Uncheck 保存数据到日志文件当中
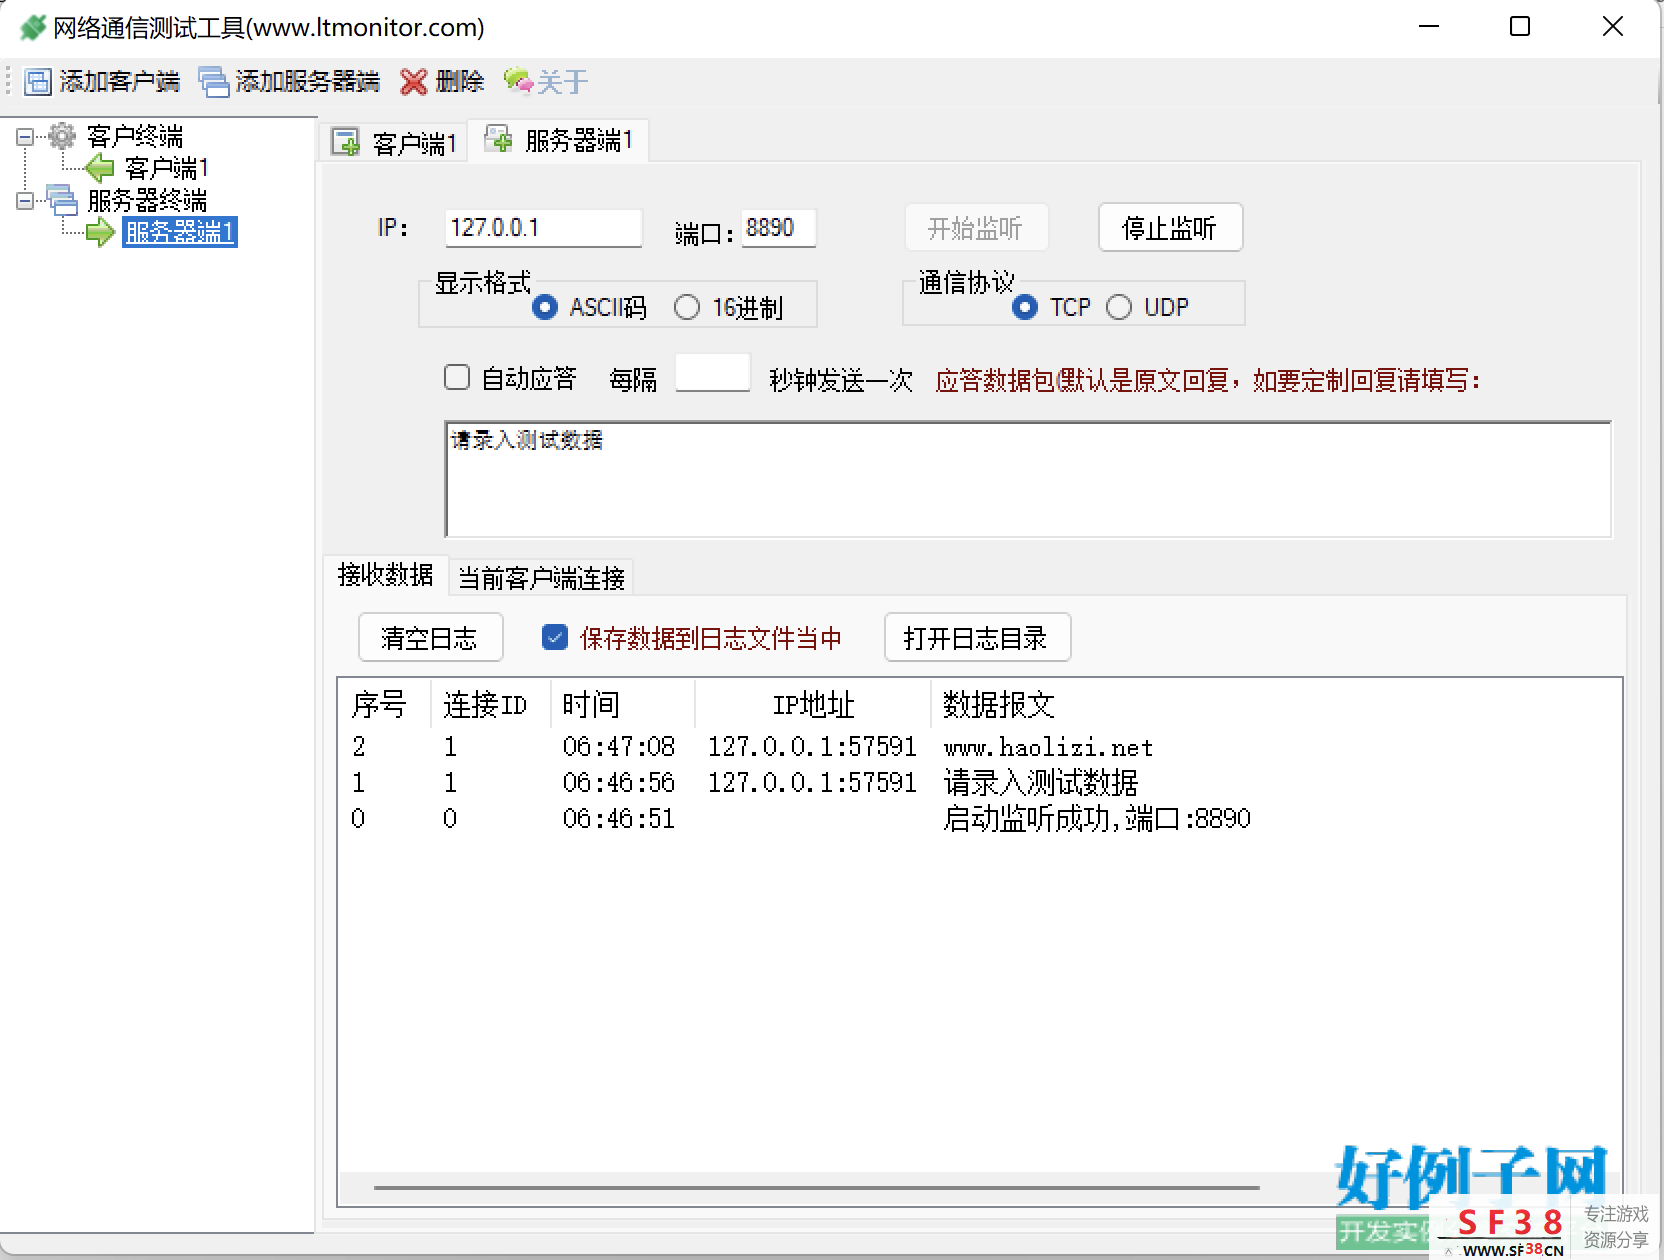Image resolution: width=1664 pixels, height=1260 pixels. 555,637
